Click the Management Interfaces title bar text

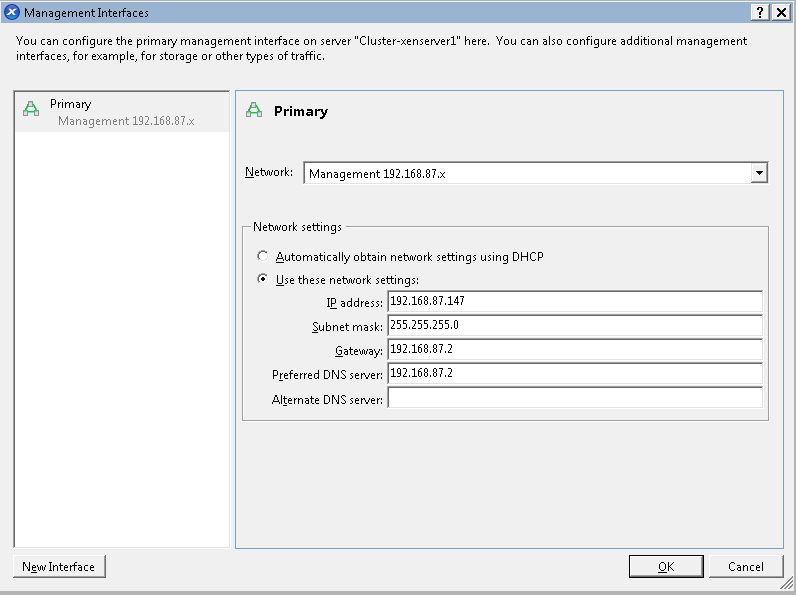(x=86, y=12)
